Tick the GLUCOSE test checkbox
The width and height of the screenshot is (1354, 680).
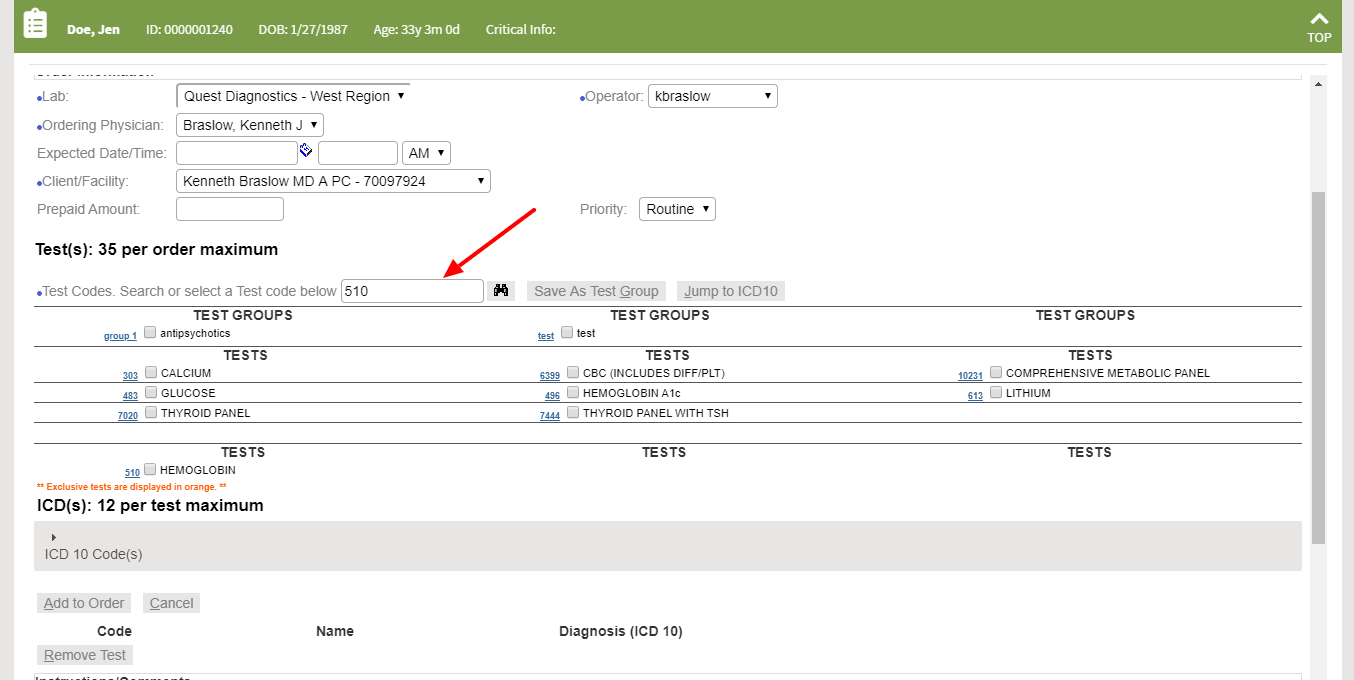(151, 392)
